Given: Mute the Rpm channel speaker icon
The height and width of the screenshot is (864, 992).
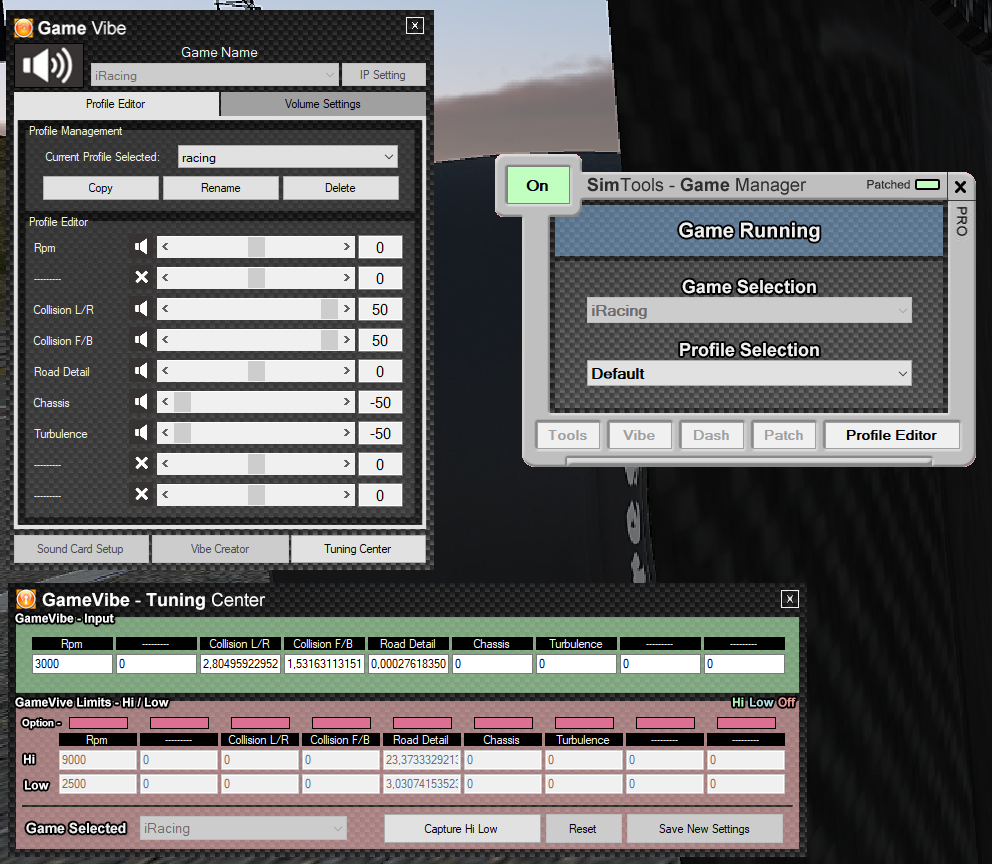Looking at the screenshot, I should coord(142,247).
